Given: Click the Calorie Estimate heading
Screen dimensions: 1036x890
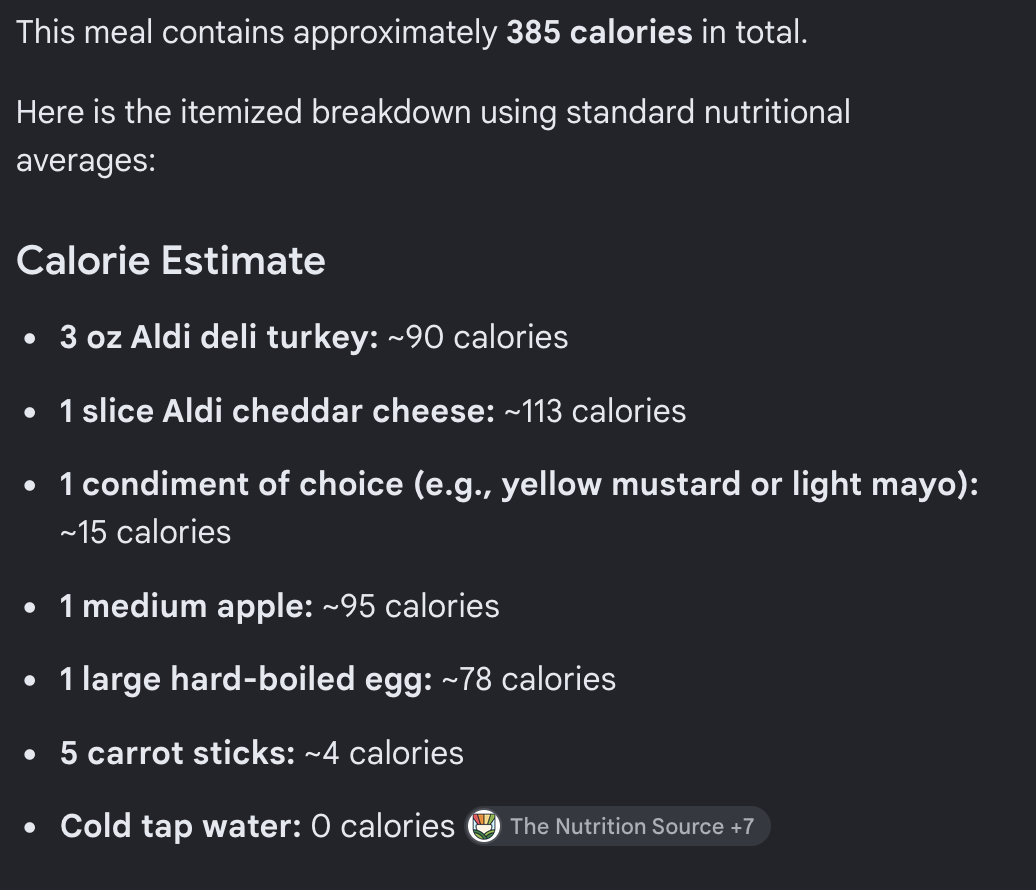Looking at the screenshot, I should pyautogui.click(x=170, y=260).
